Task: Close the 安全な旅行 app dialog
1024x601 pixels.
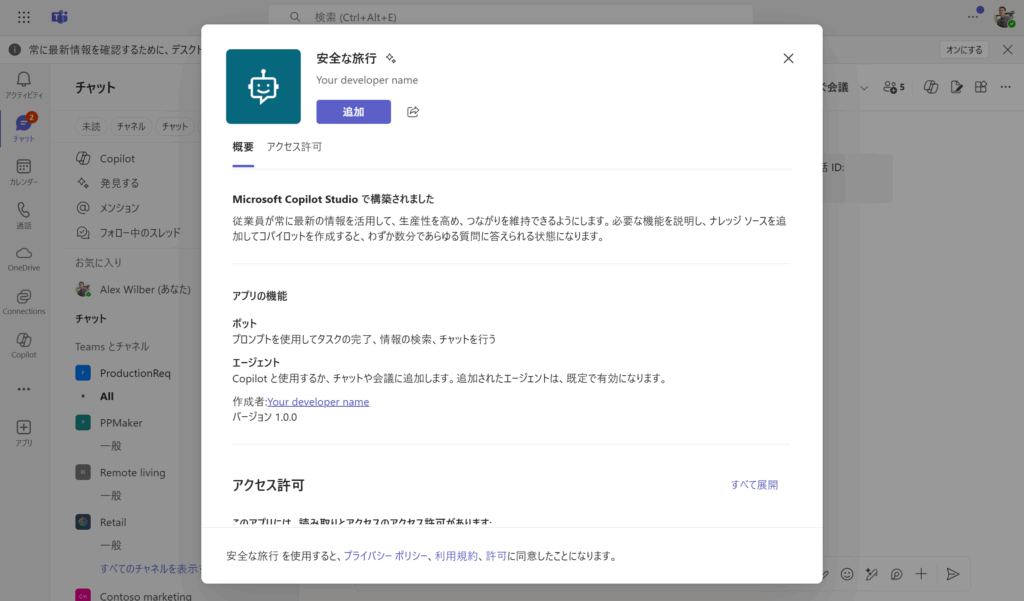Action: 788,58
